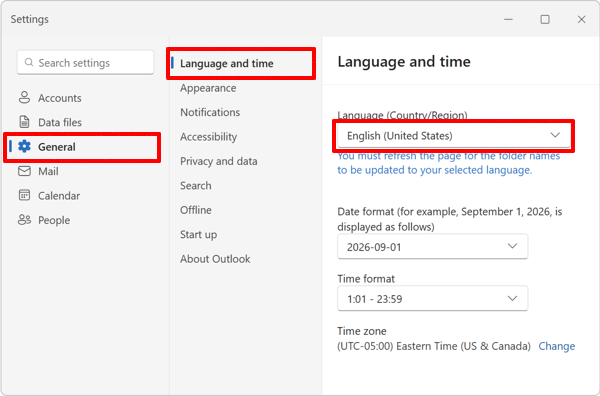600x396 pixels.
Task: Switch to the Offline section
Action: pyautogui.click(x=196, y=210)
